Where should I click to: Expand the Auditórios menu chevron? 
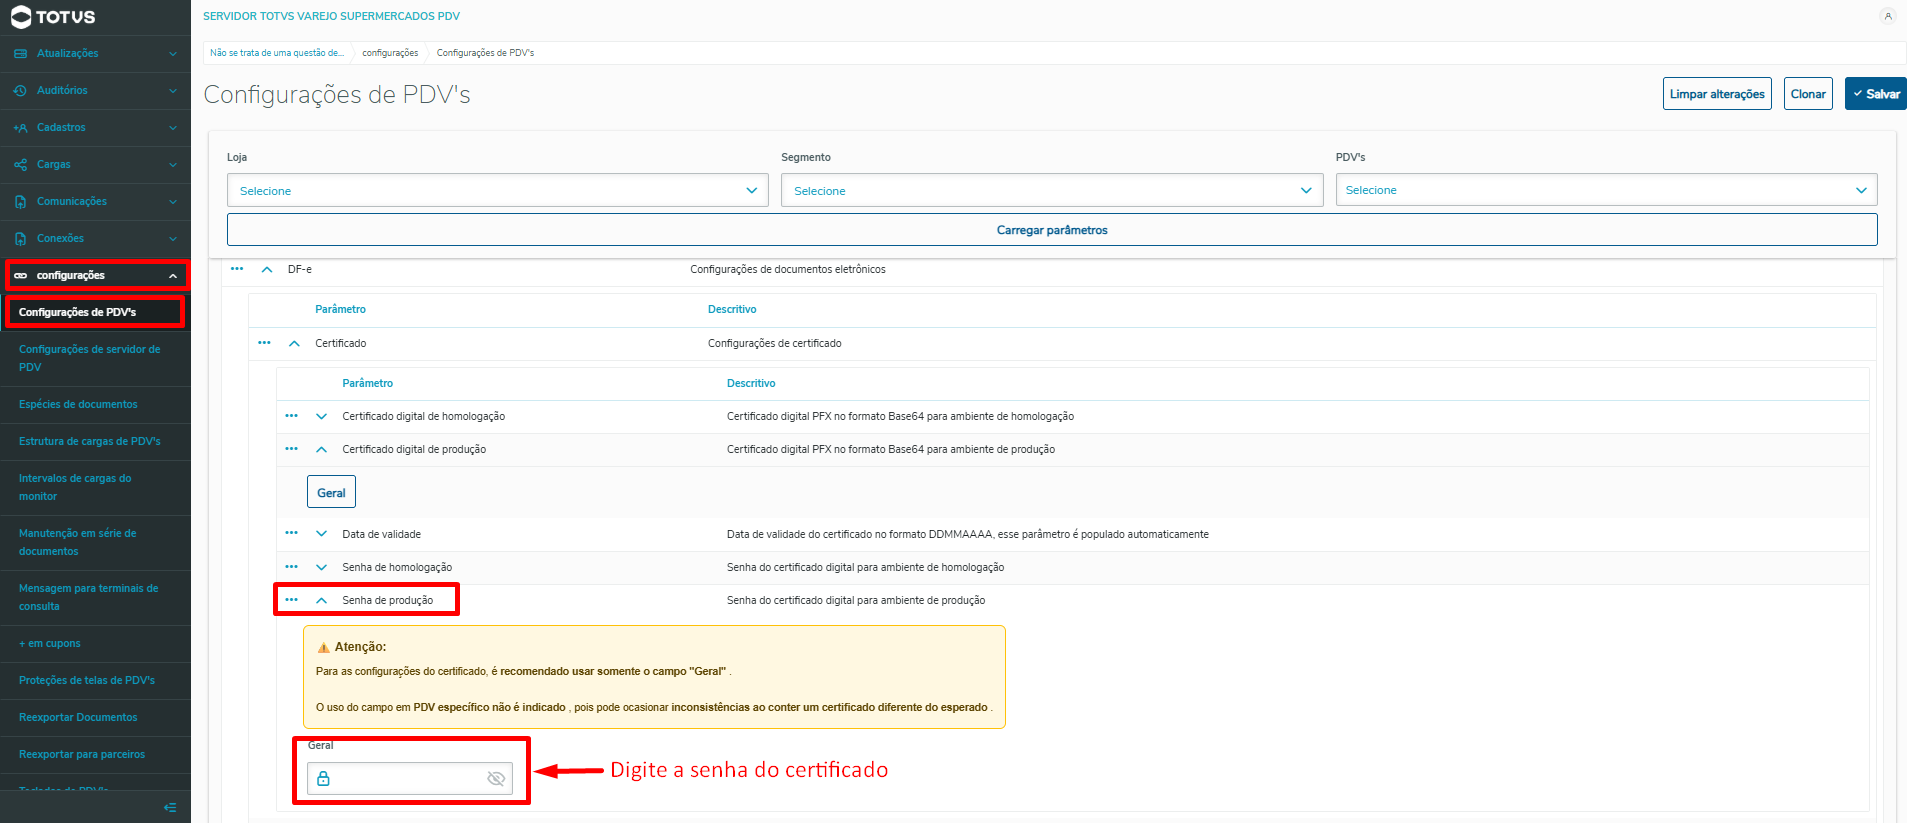coord(173,91)
